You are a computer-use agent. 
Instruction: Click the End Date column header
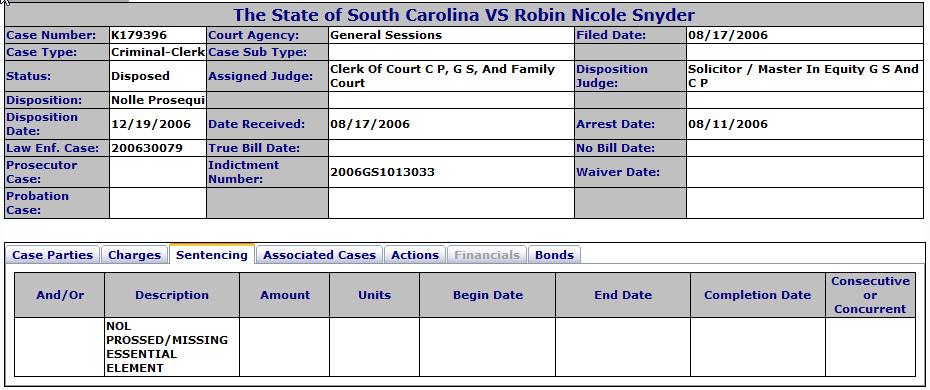tap(623, 295)
